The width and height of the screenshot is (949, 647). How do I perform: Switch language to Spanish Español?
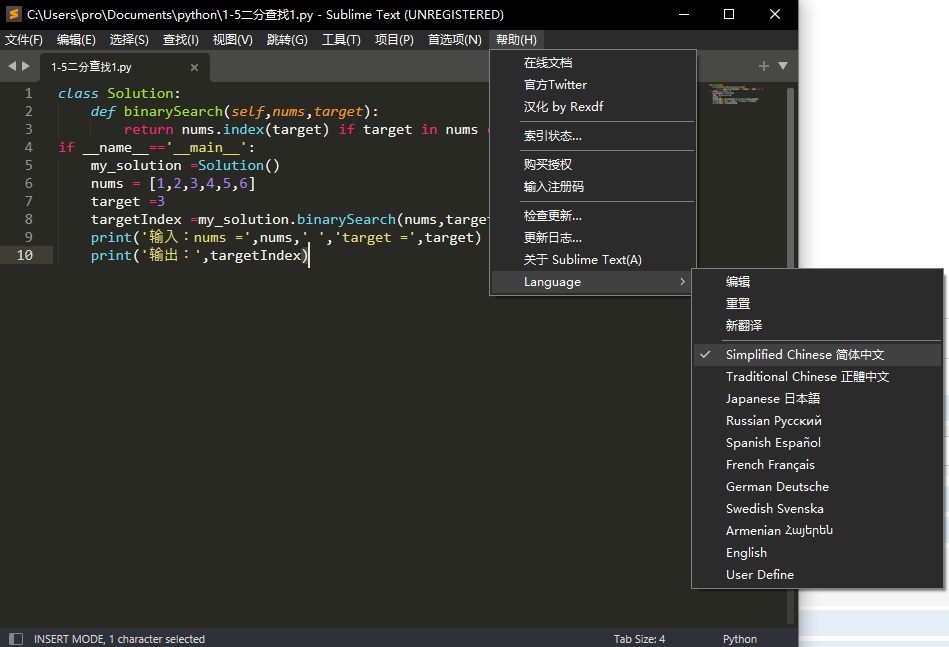coord(817,442)
